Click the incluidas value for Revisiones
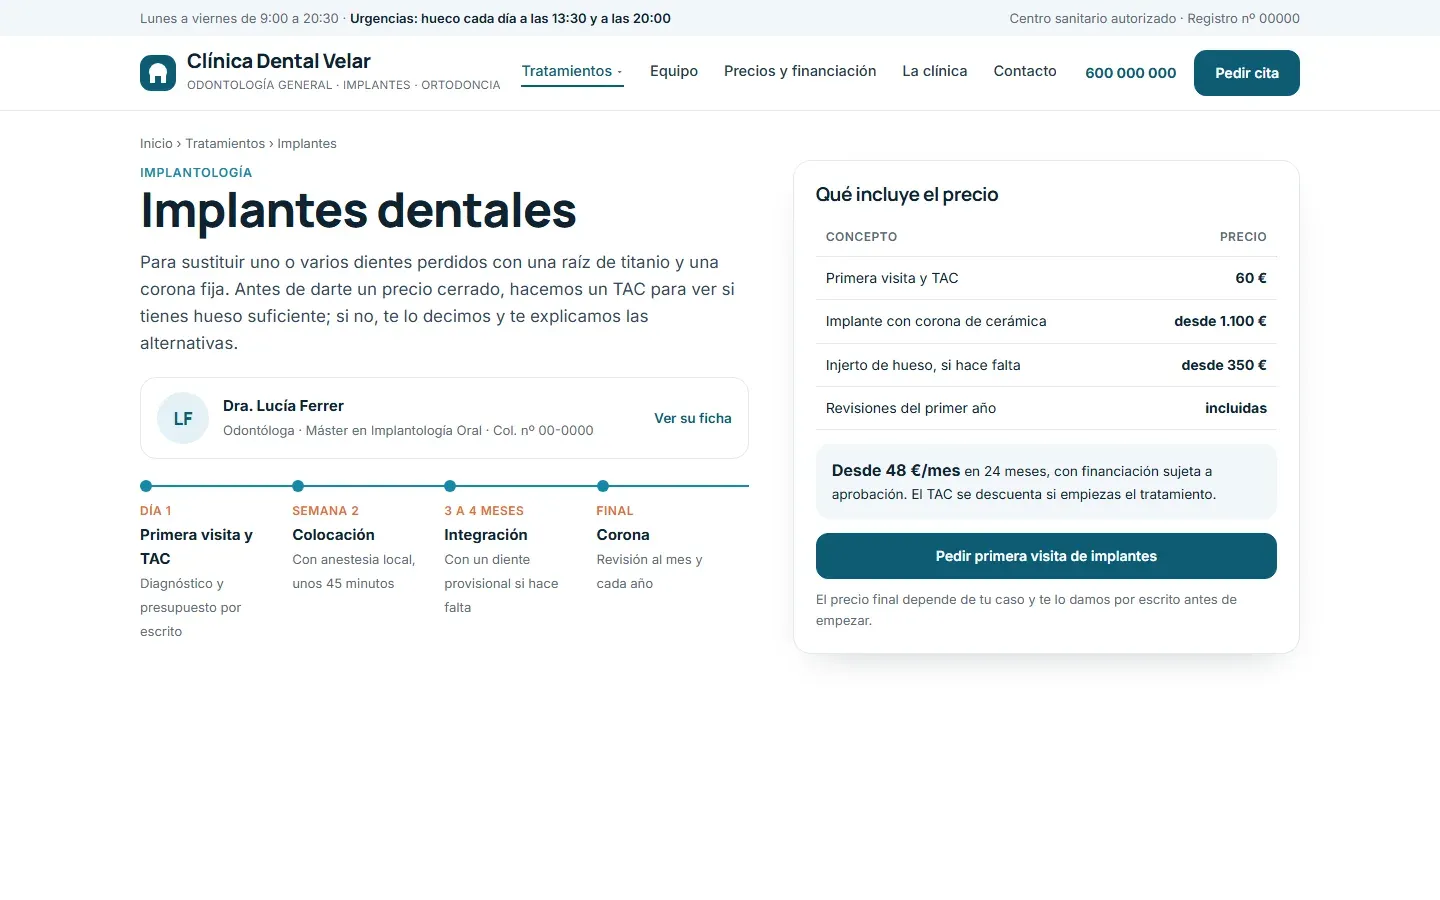The height and width of the screenshot is (900, 1440). coord(1236,408)
